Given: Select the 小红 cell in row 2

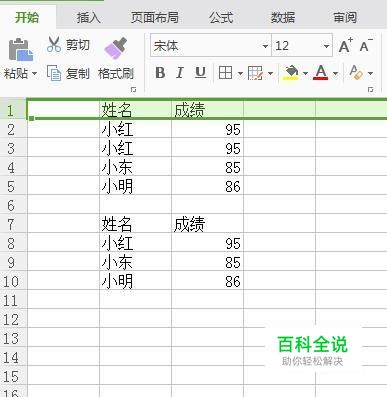Looking at the screenshot, I should [135, 129].
